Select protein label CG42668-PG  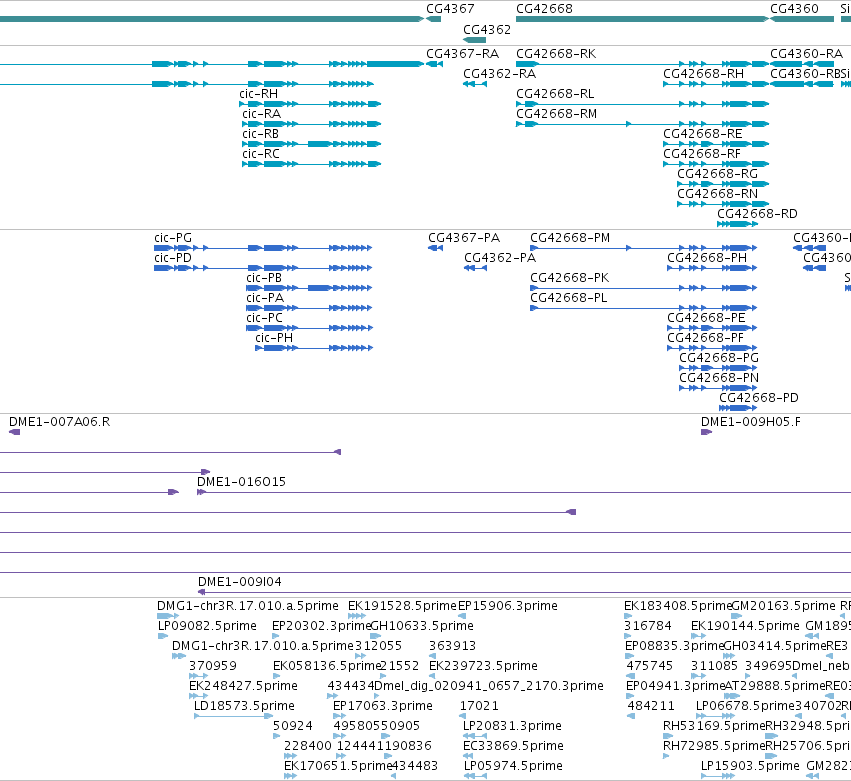pos(719,358)
